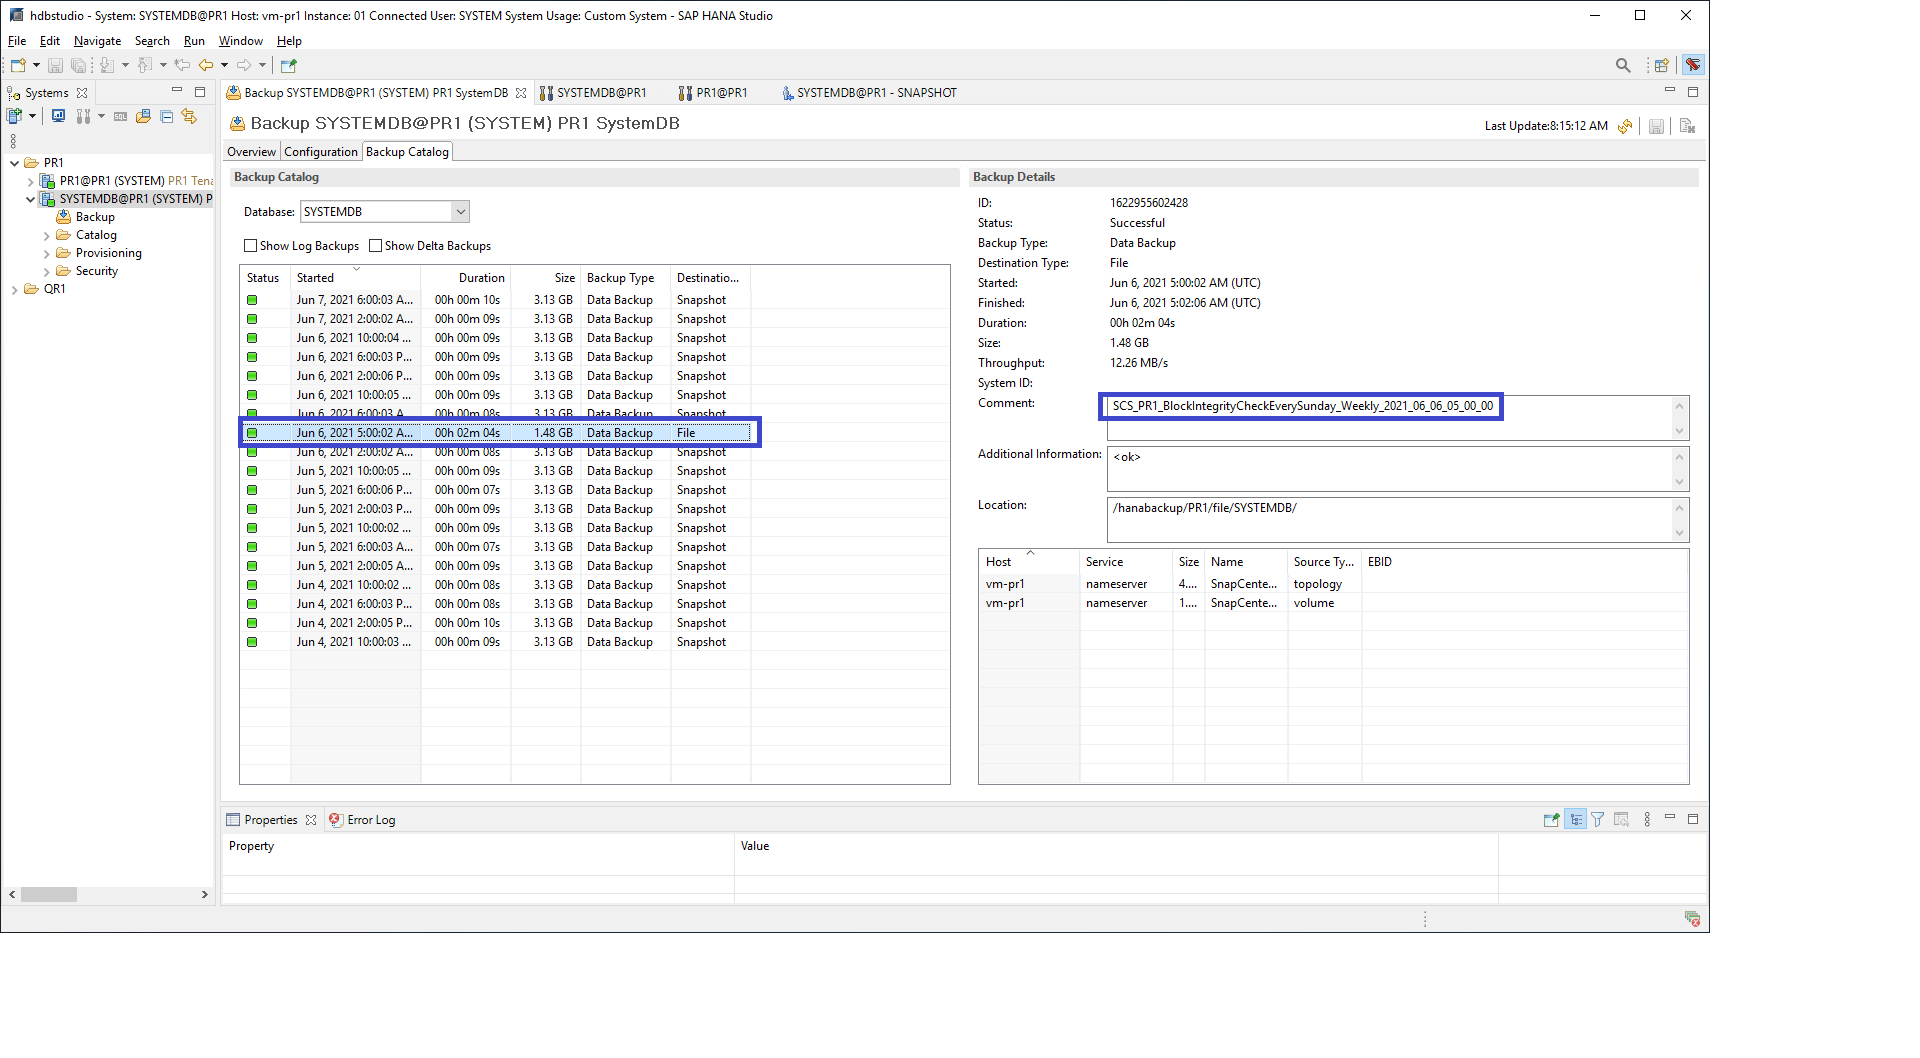
Task: Expand the Security folder node
Action: click(46, 272)
